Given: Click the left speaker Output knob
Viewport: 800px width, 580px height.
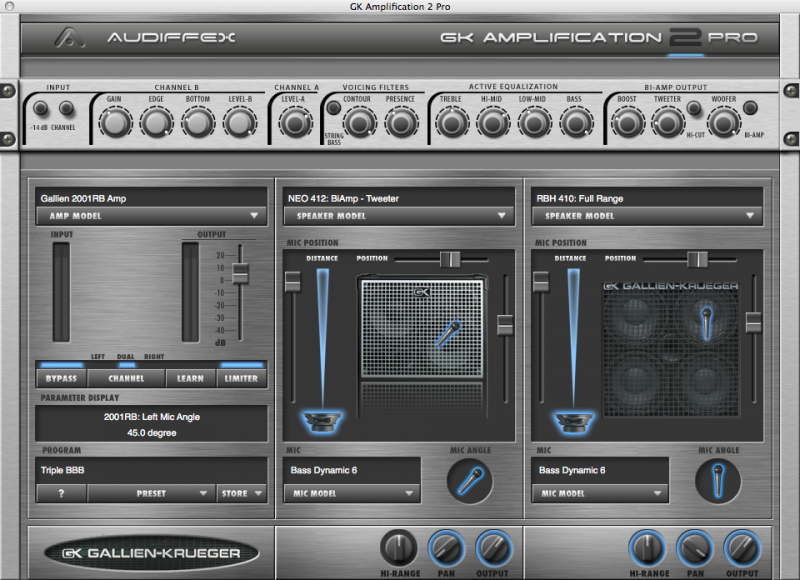Looking at the screenshot, I should pos(493,548).
